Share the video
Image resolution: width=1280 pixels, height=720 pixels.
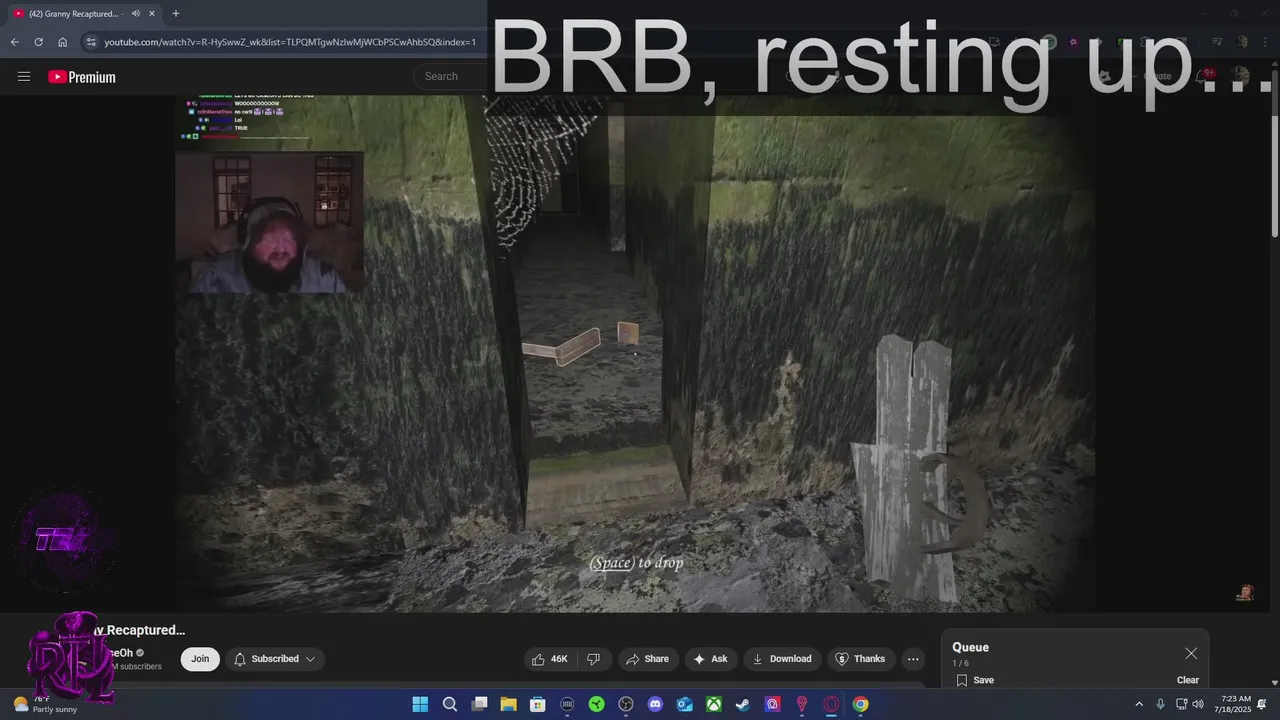[647, 659]
